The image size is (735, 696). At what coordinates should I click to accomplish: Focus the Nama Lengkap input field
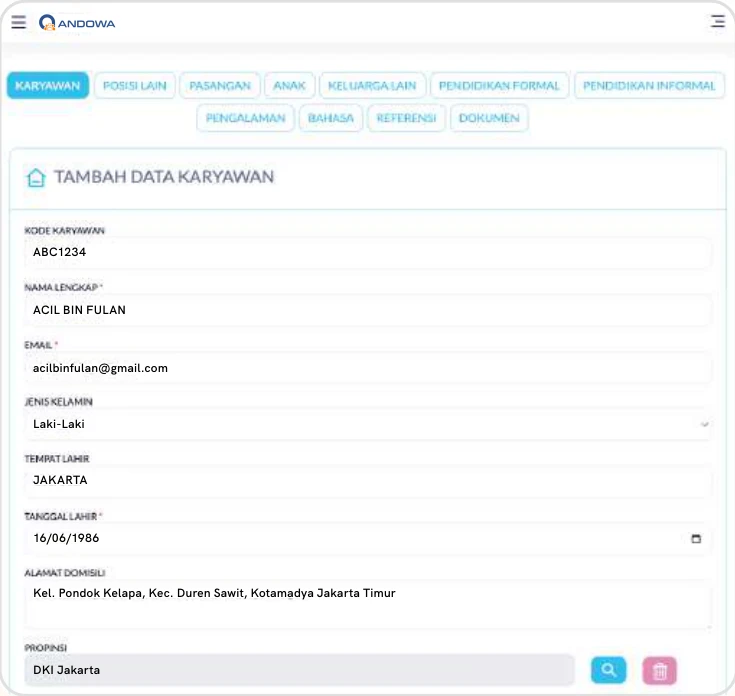[368, 310]
